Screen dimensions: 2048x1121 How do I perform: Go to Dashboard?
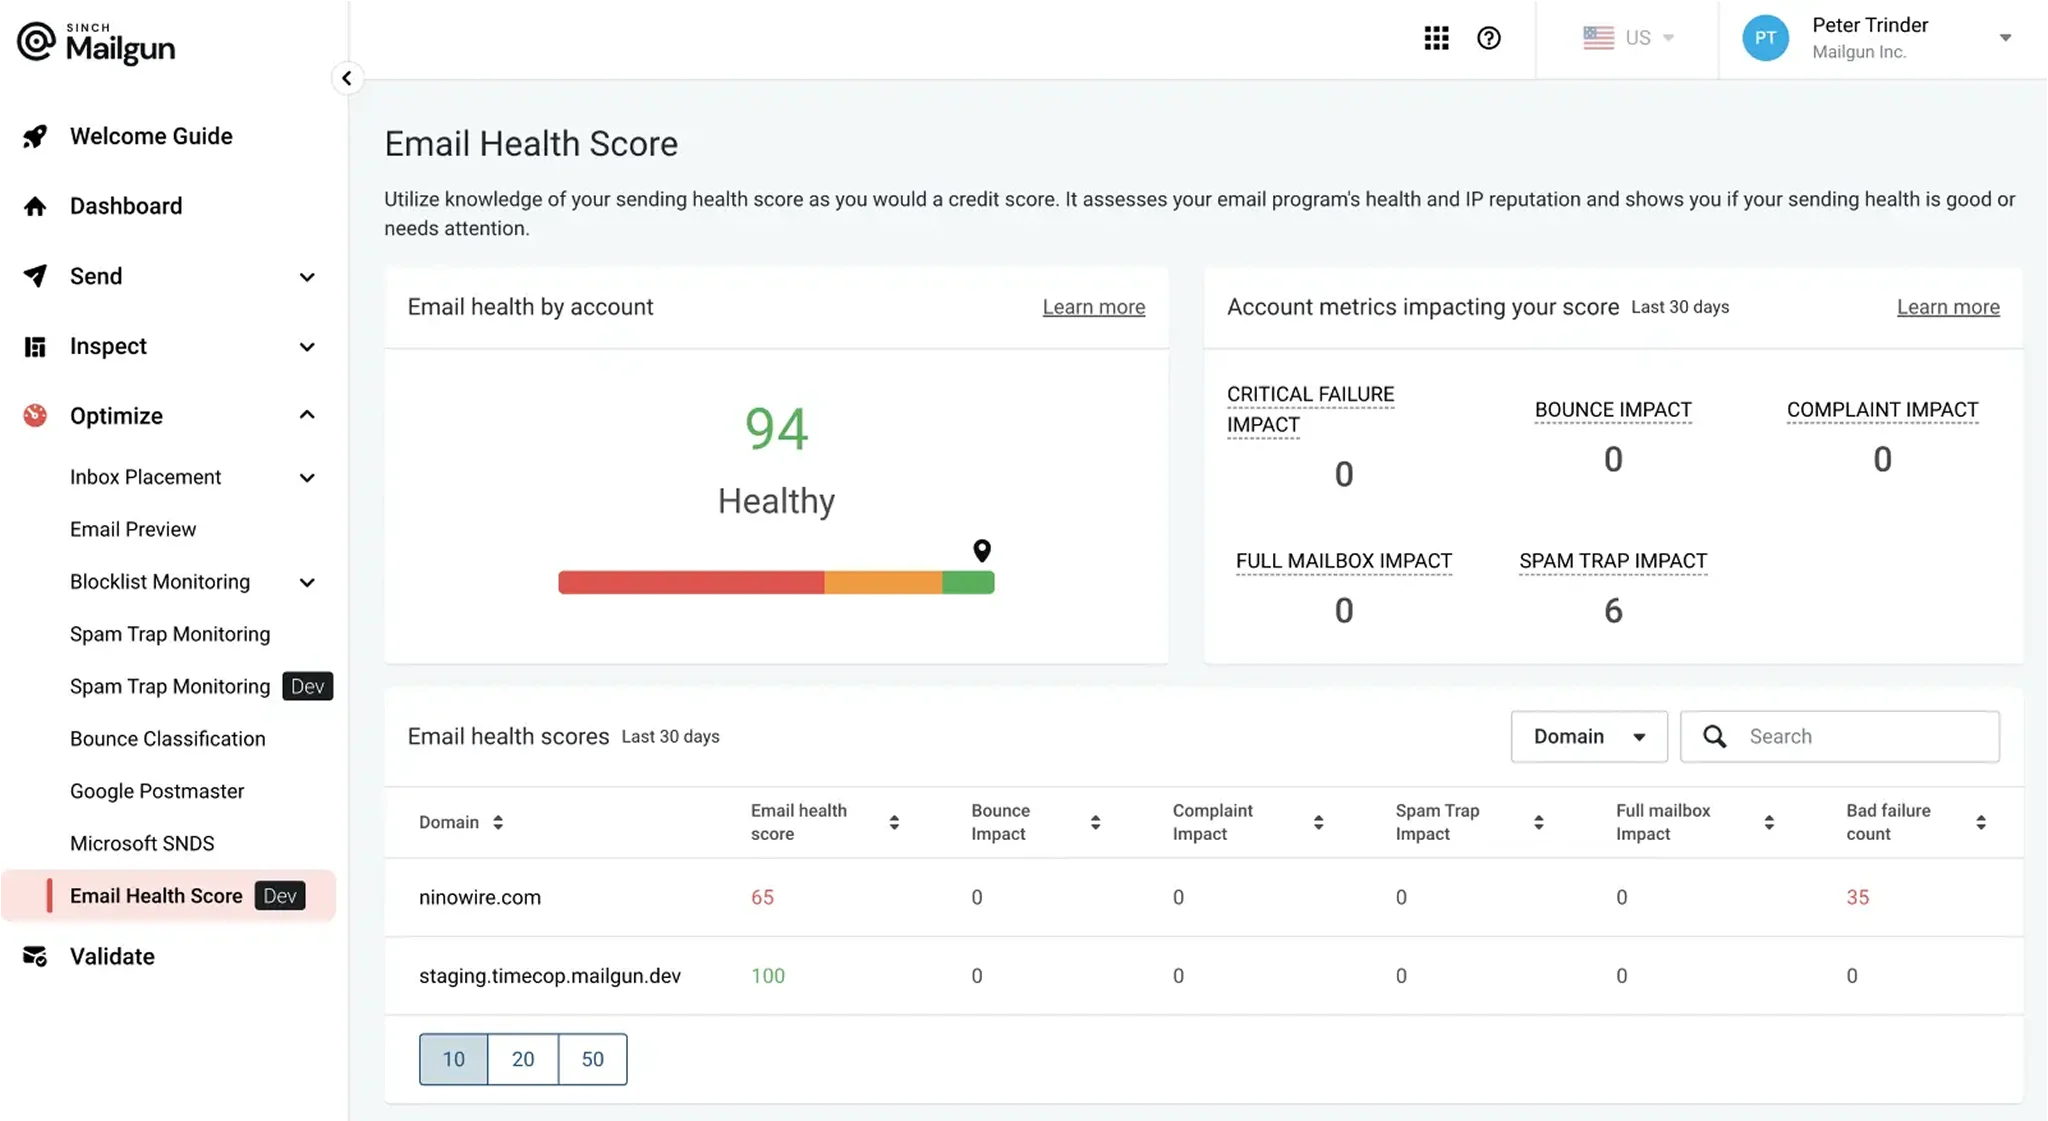pyautogui.click(x=126, y=206)
